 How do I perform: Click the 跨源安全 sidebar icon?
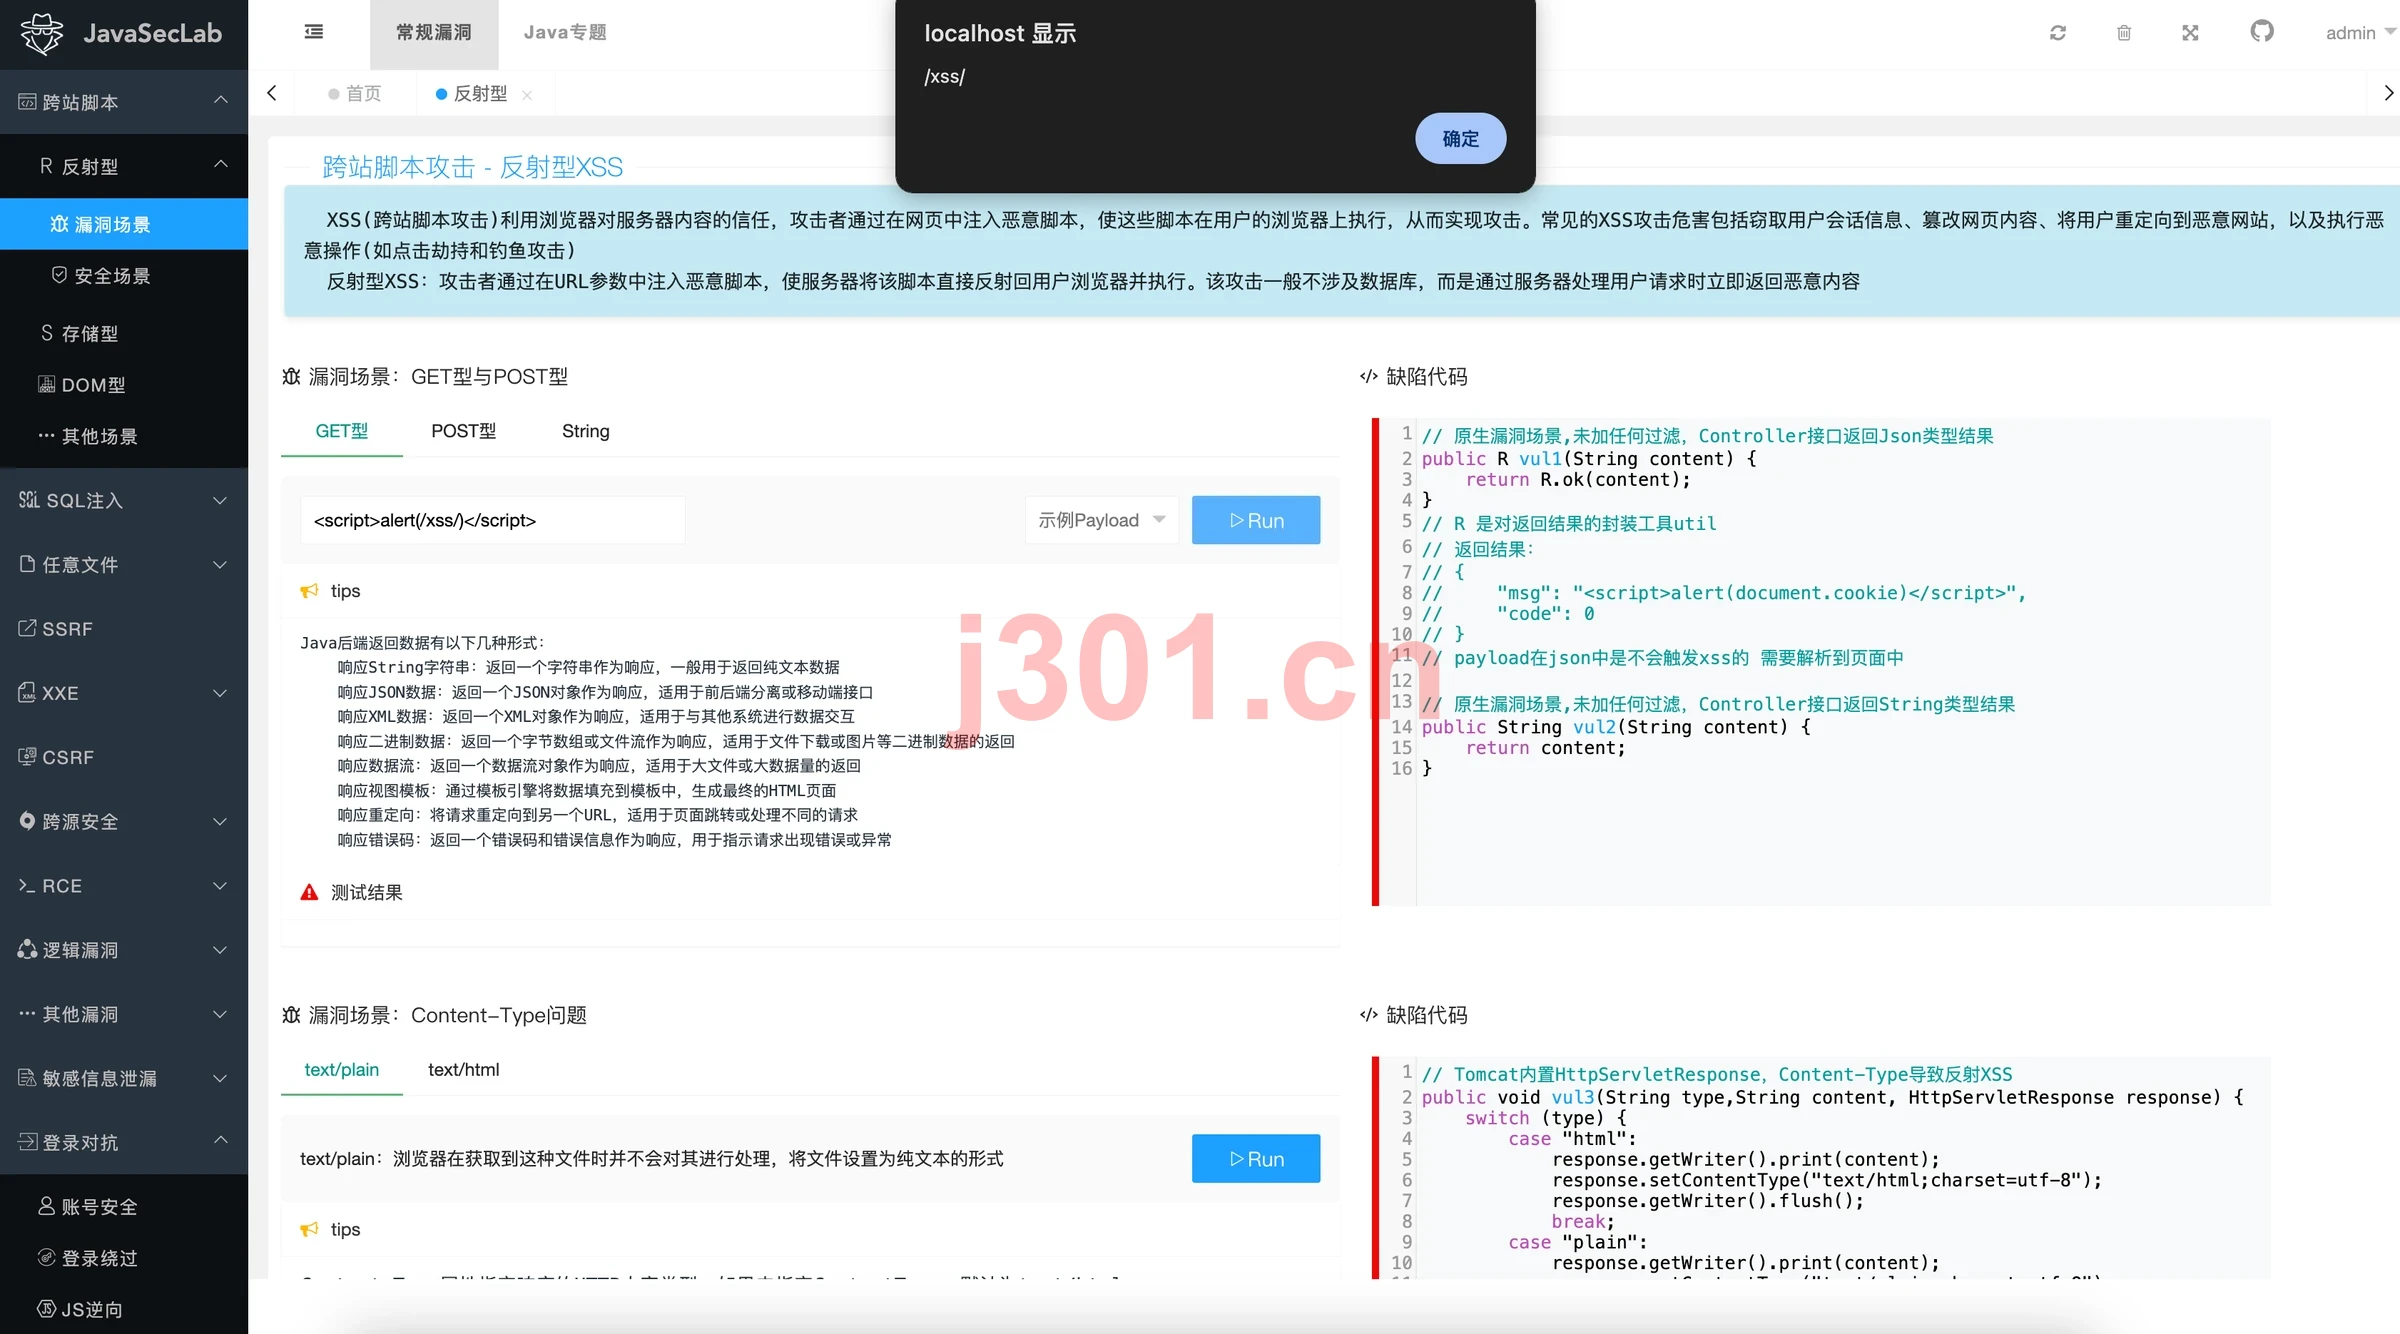click(27, 821)
